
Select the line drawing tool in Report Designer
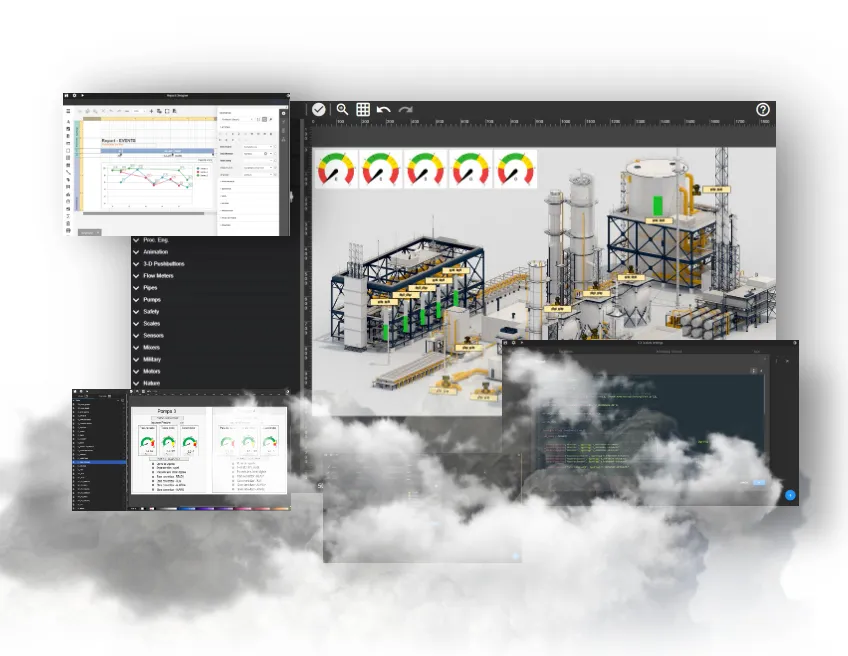[68, 172]
